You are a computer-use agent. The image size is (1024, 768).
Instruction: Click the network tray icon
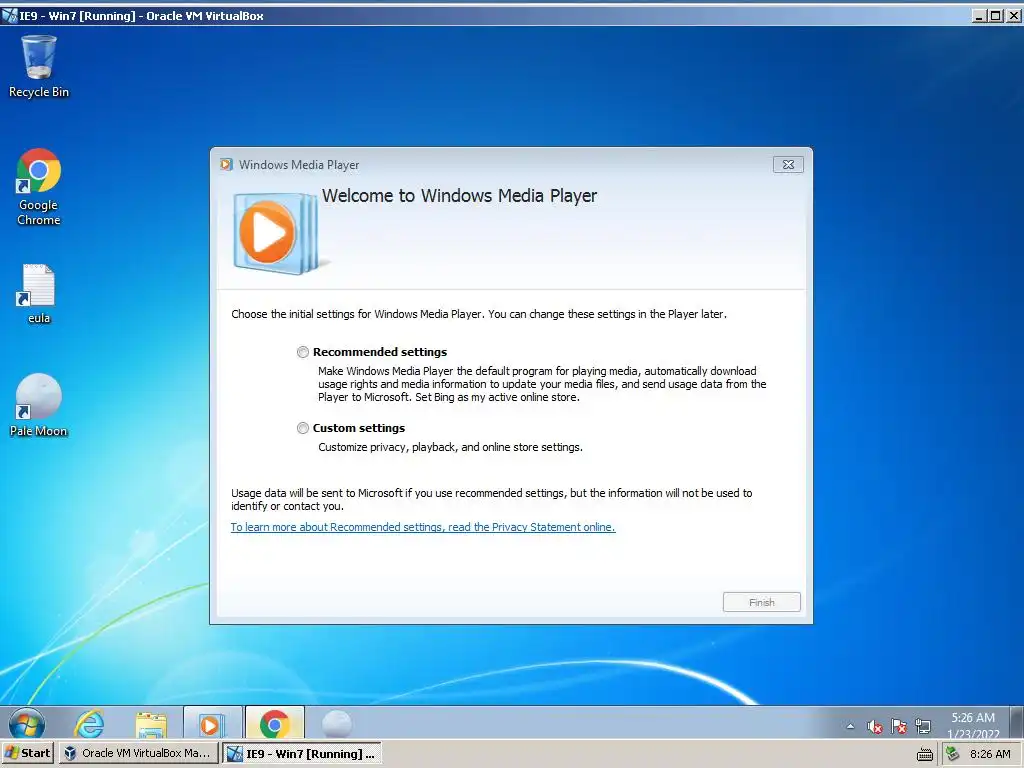923,726
